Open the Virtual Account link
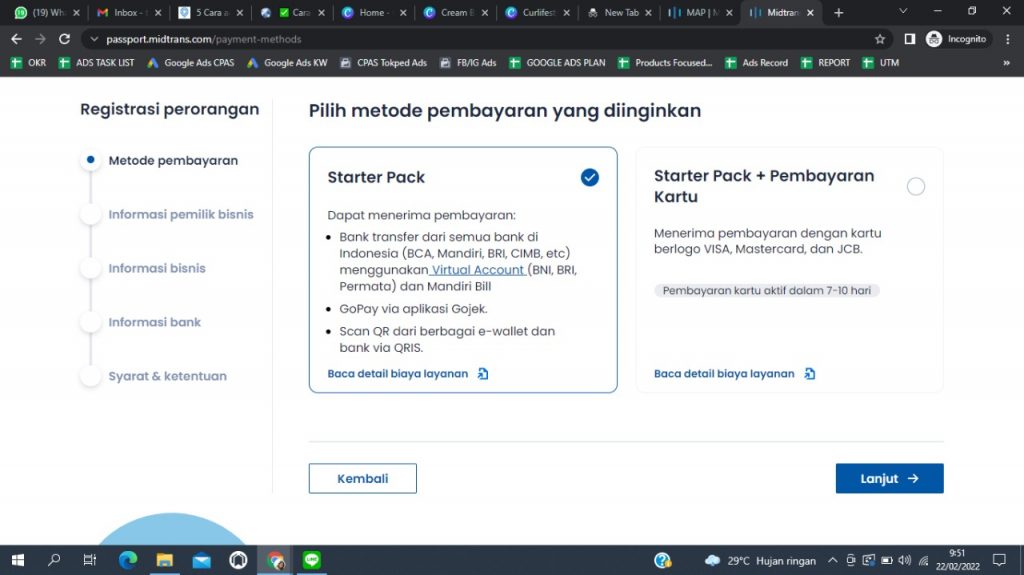Viewport: 1024px width, 575px height. [x=478, y=270]
